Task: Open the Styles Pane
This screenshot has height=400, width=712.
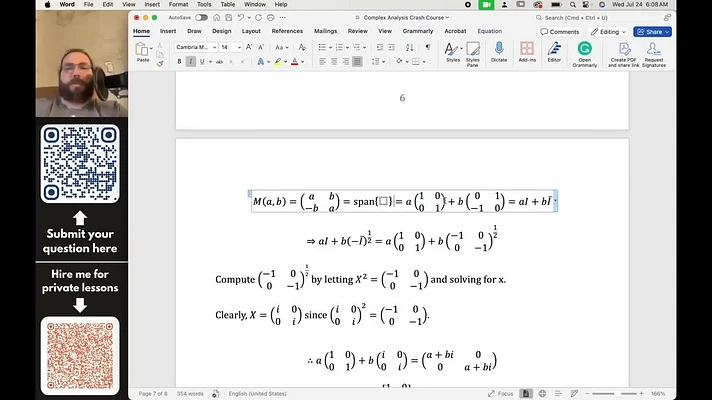Action: pos(473,54)
